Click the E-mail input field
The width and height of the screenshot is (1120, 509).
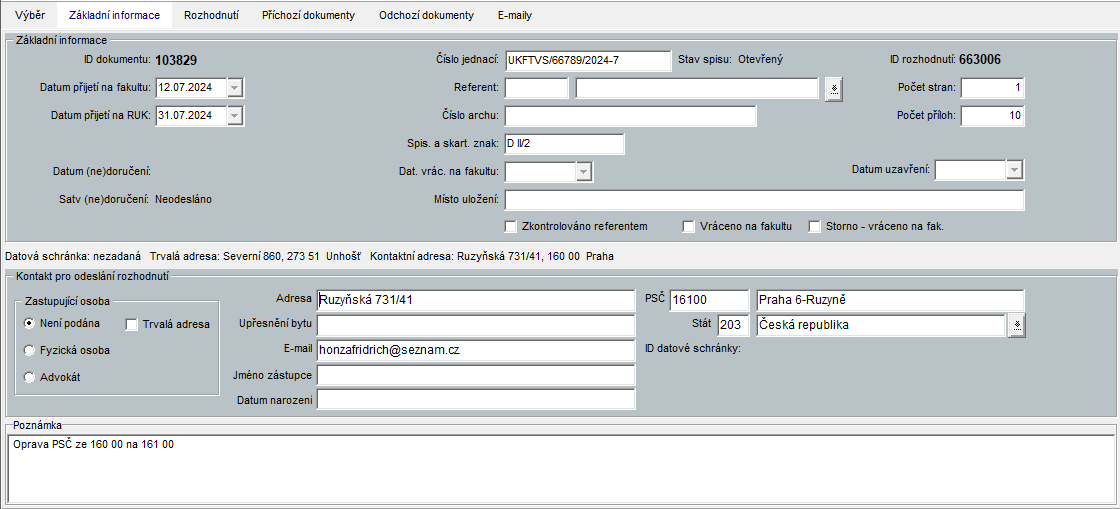475,351
